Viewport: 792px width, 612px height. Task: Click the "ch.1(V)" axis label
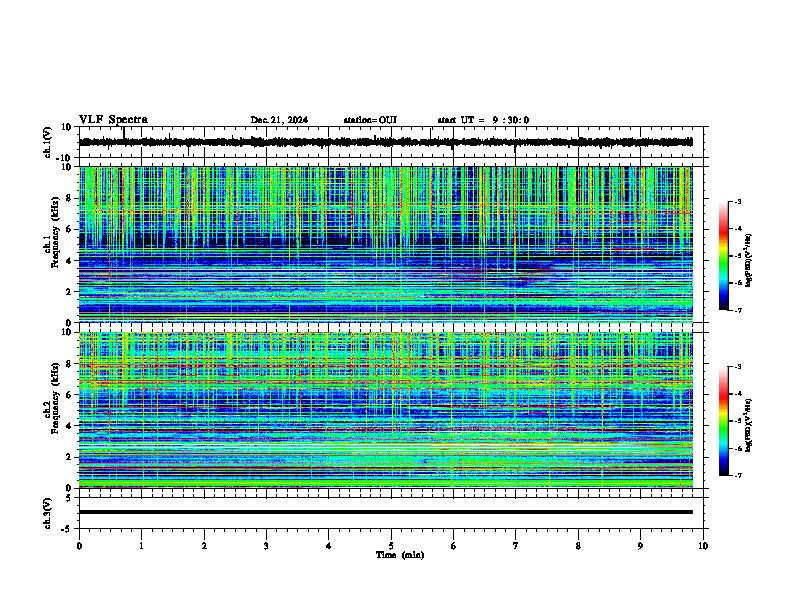48,142
